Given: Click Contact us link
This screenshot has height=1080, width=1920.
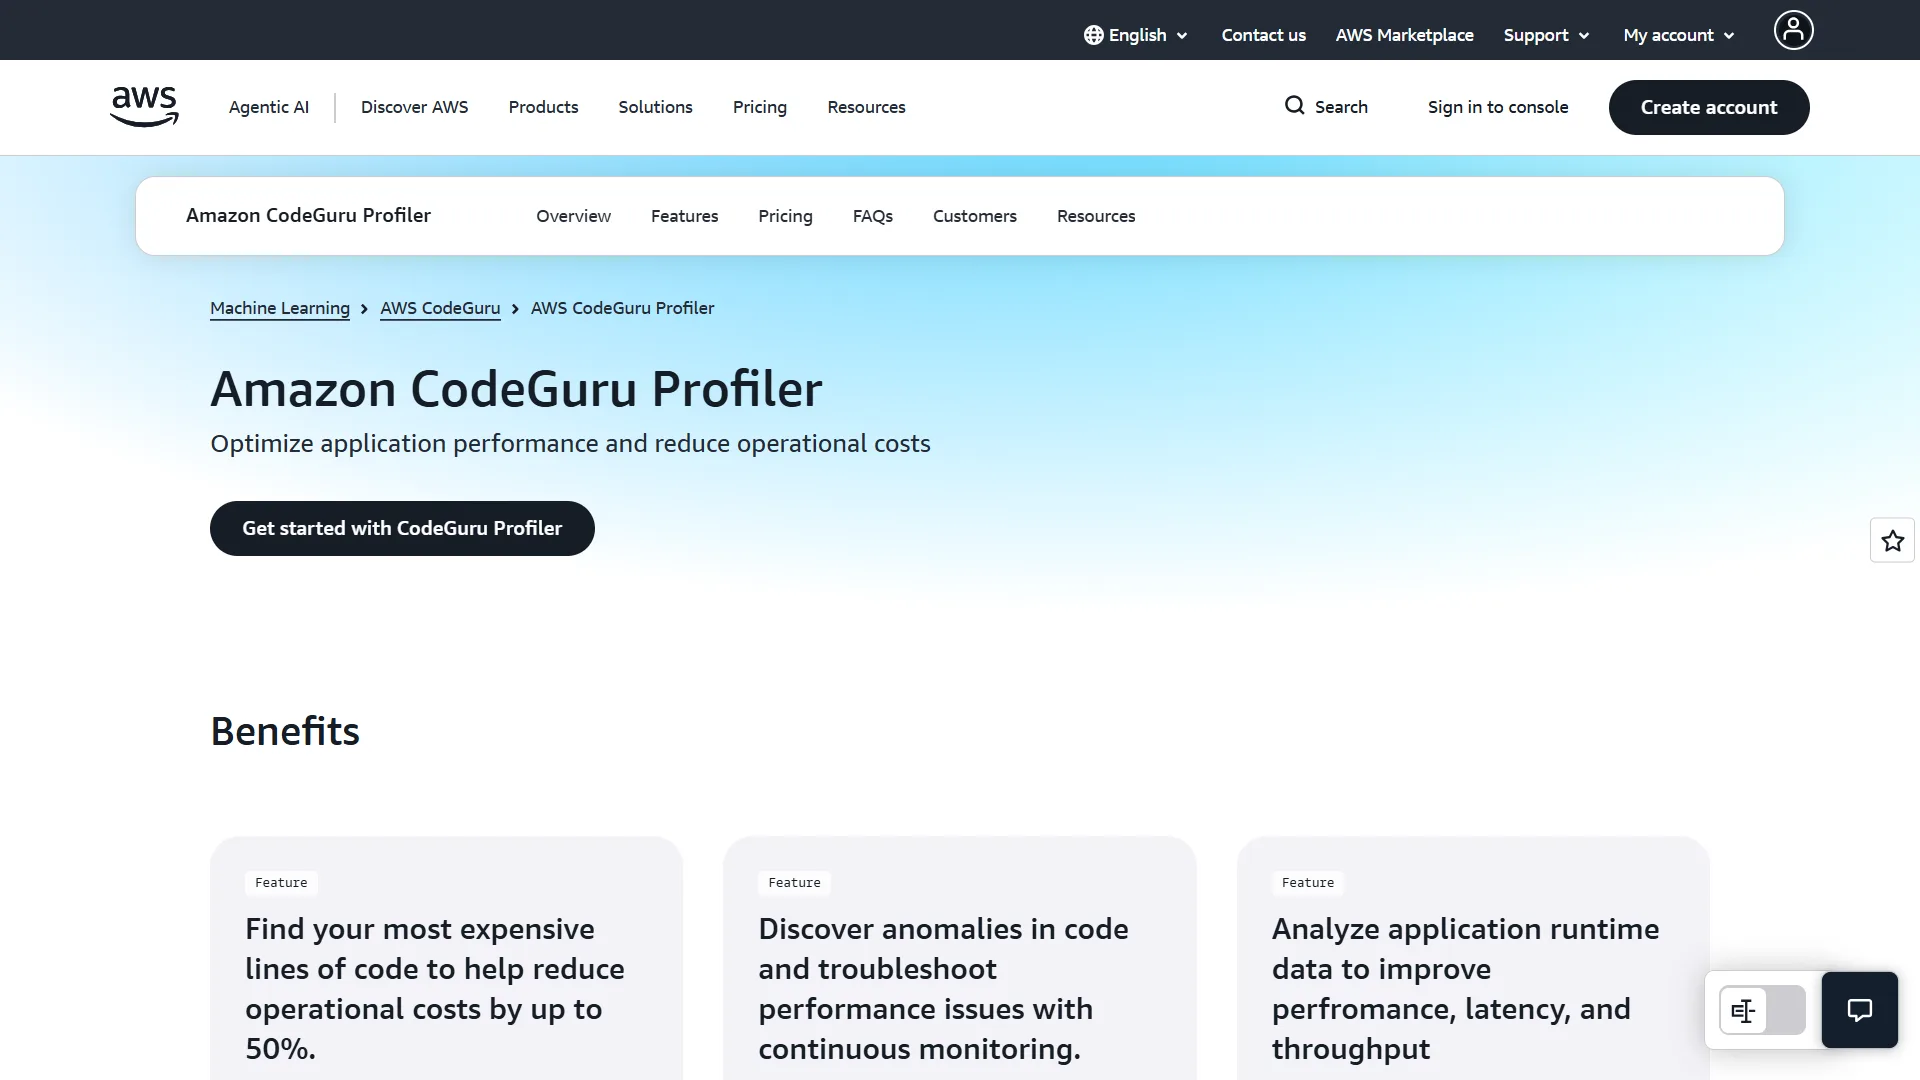Looking at the screenshot, I should pos(1263,35).
